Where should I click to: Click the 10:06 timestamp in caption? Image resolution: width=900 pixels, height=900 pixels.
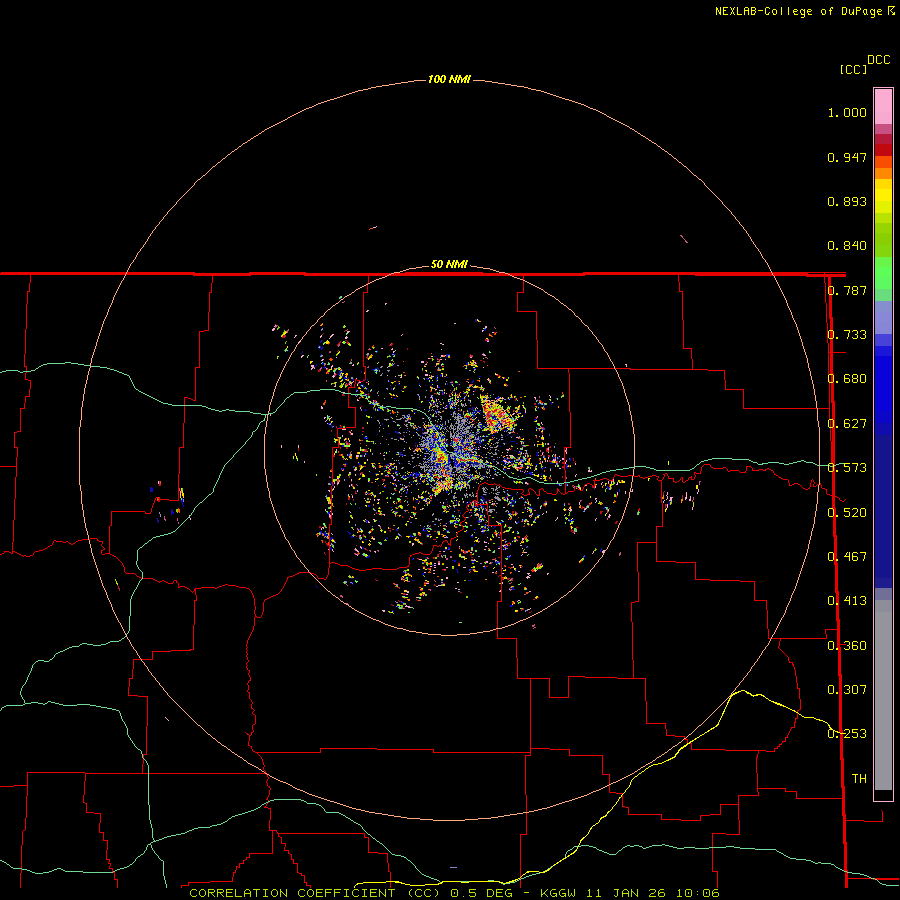click(x=697, y=893)
